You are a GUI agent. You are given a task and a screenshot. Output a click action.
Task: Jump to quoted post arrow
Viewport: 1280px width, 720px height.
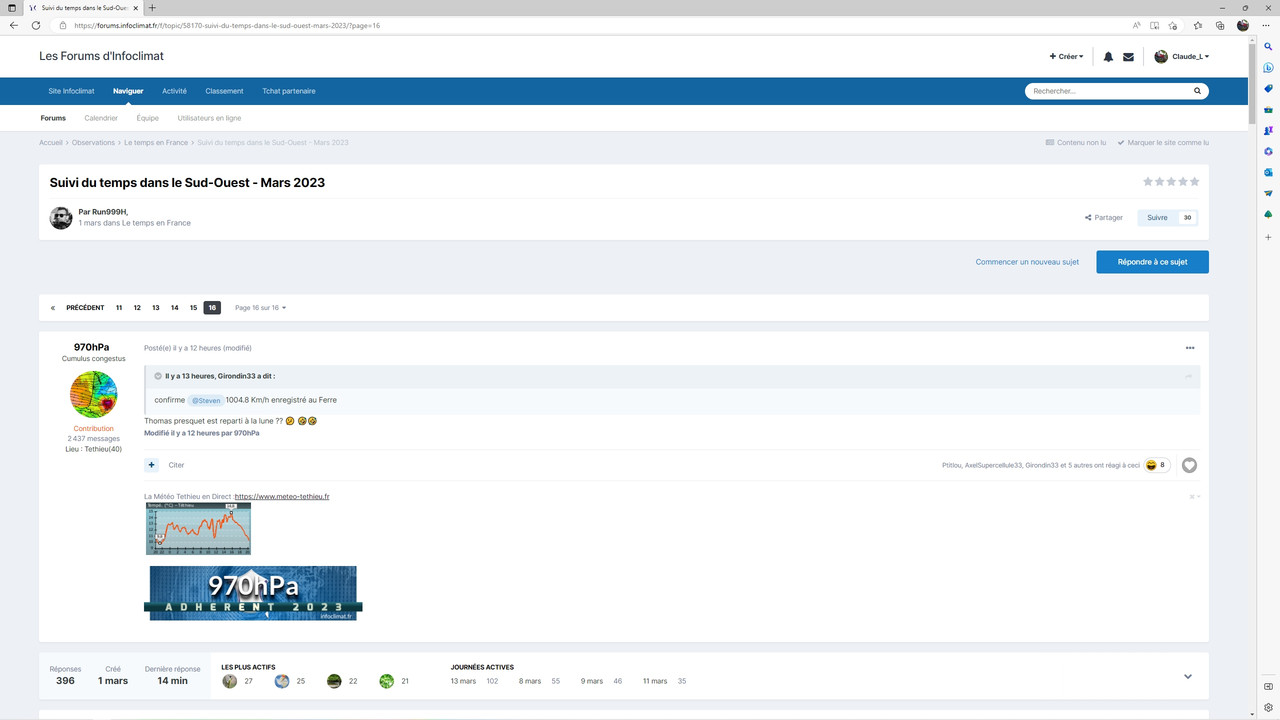pos(1189,376)
